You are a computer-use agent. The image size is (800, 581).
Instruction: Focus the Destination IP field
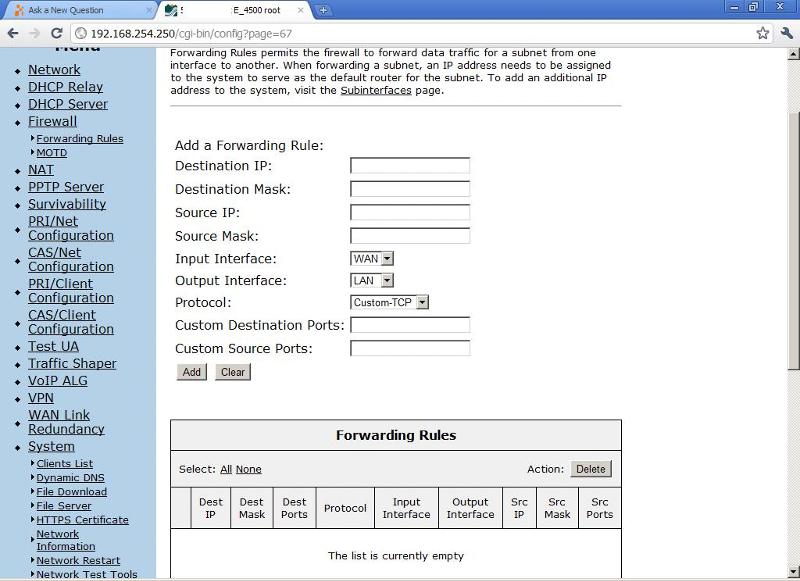pyautogui.click(x=410, y=166)
